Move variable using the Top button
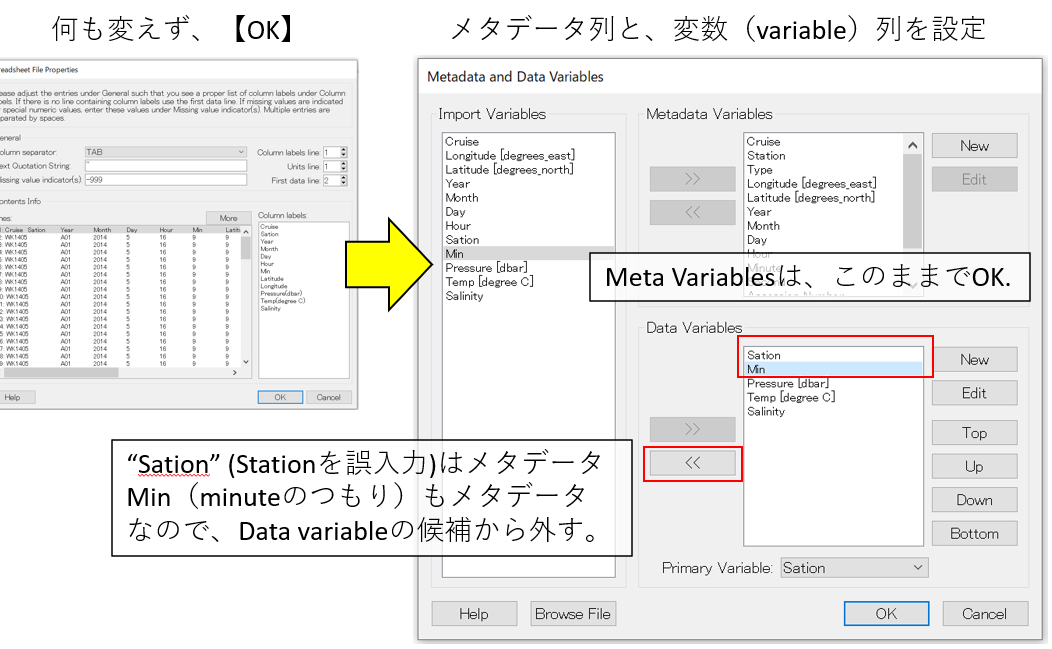Viewport: 1052px width, 649px height. click(974, 432)
